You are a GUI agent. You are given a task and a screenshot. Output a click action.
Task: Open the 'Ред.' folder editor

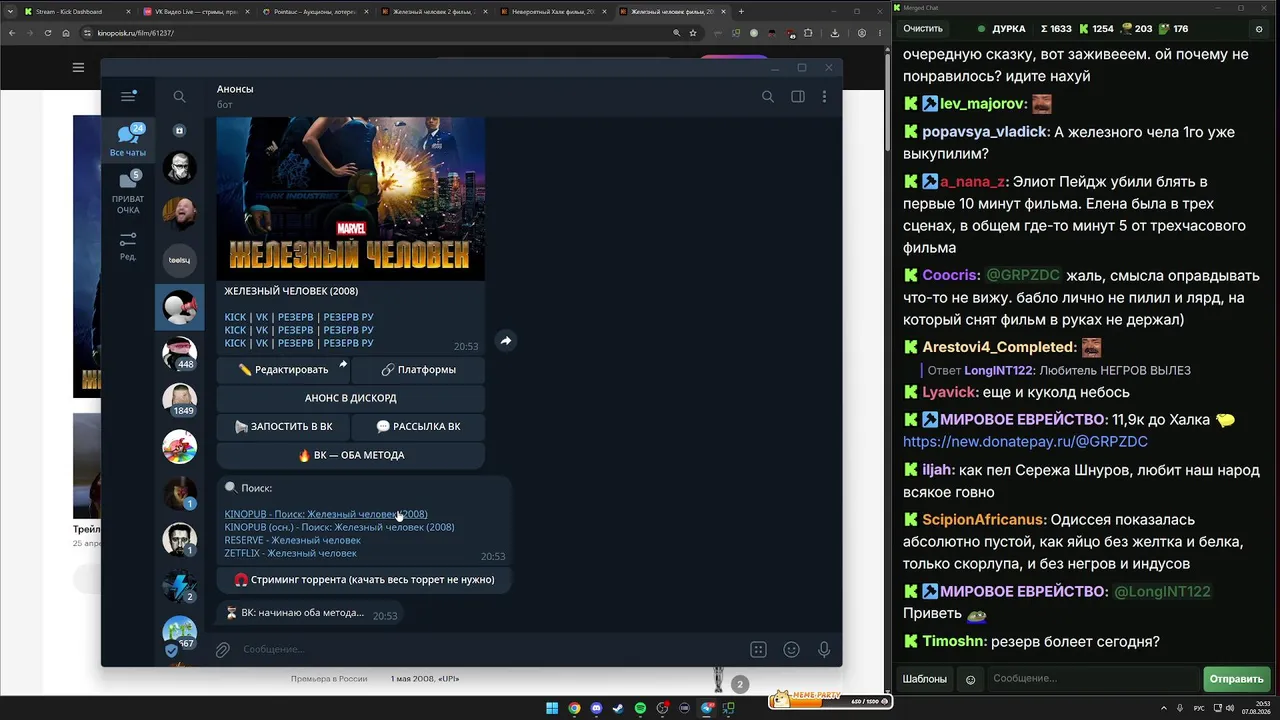[x=128, y=246]
